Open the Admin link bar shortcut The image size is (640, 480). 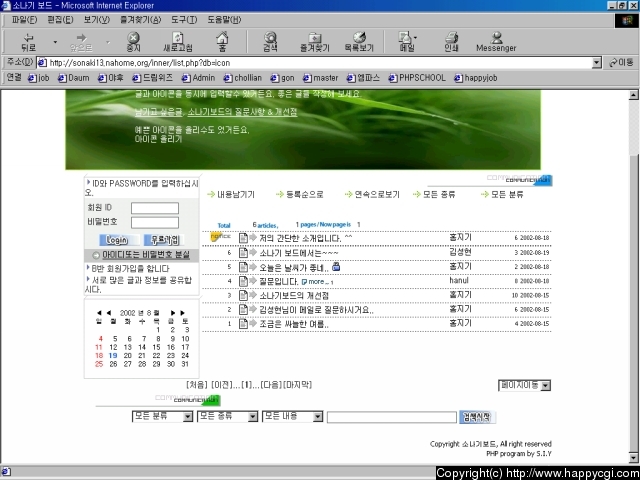(x=198, y=78)
